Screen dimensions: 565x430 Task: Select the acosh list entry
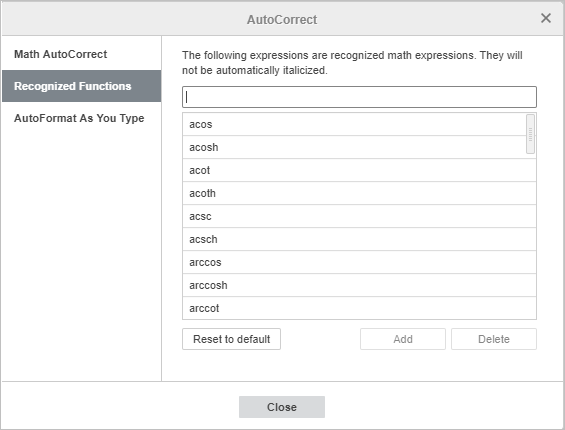pyautogui.click(x=355, y=147)
